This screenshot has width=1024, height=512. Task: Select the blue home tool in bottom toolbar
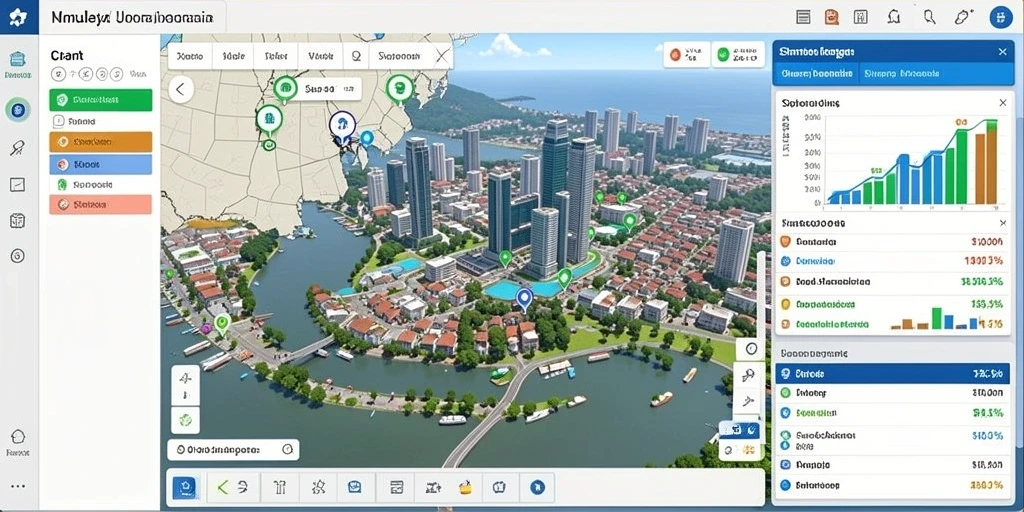coord(185,487)
